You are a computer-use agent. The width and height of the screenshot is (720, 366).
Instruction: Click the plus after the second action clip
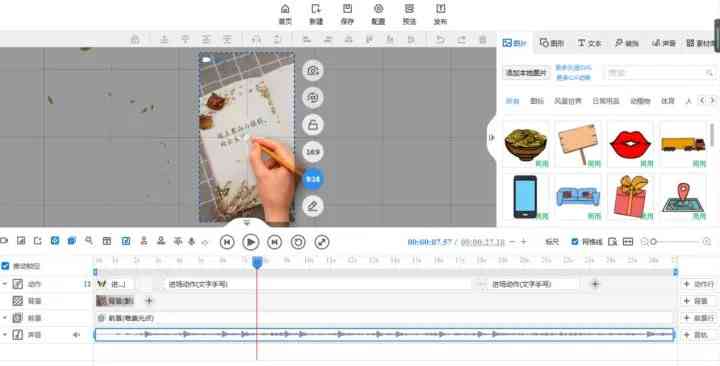[595, 284]
